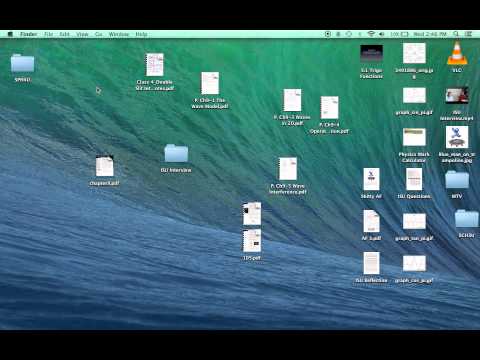The width and height of the screenshot is (480, 360).
Task: Open the Help menu
Action: coord(141,34)
